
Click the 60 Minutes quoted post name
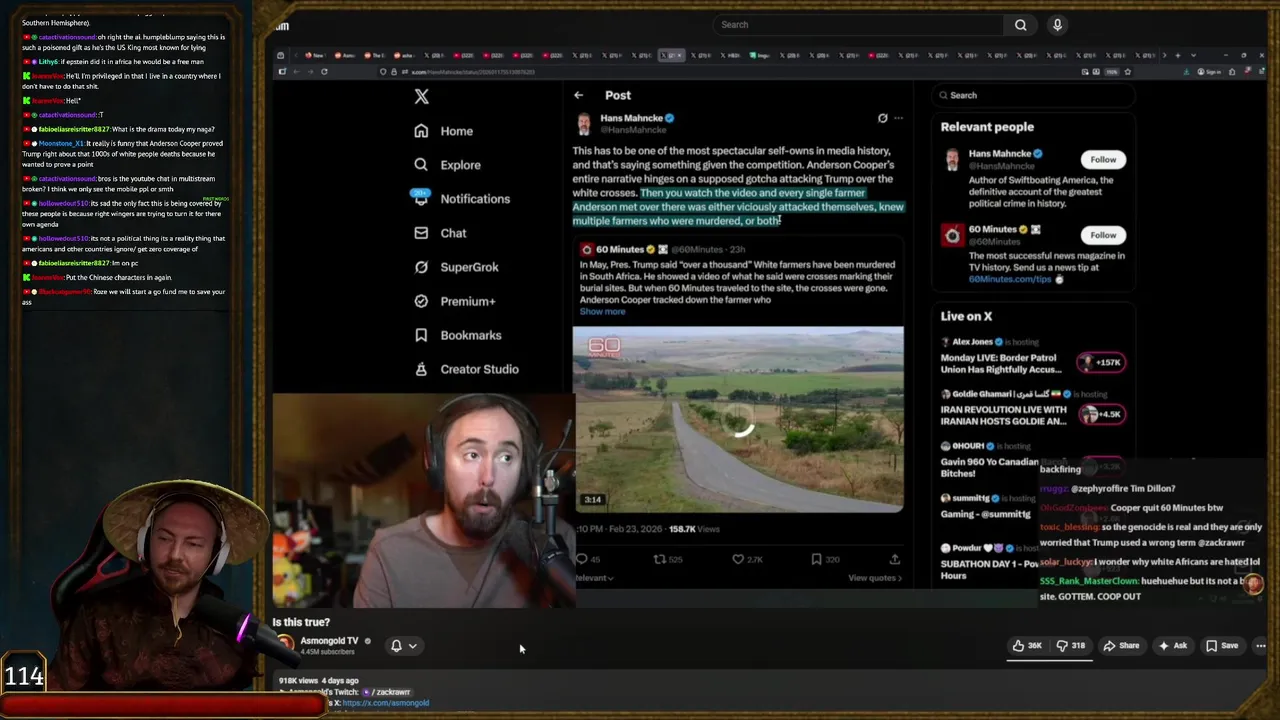click(620, 249)
